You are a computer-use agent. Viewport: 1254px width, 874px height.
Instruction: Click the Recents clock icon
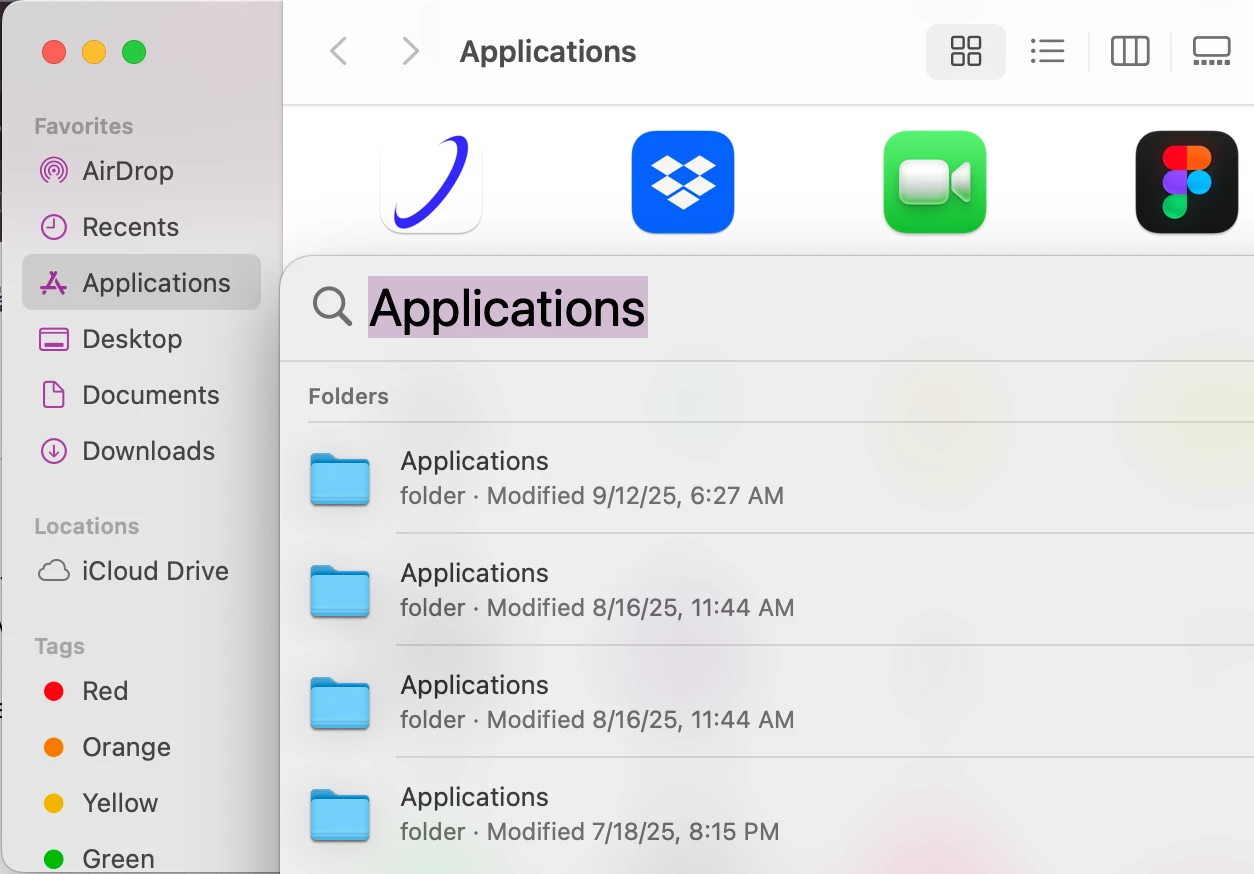(x=53, y=227)
